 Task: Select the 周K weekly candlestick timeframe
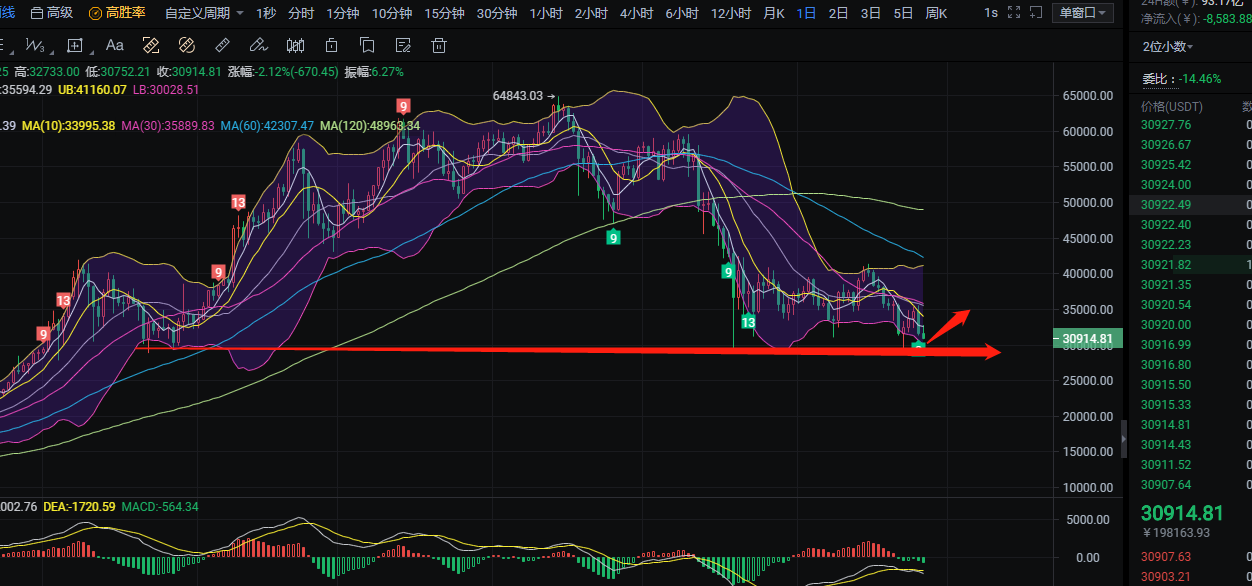pos(936,13)
